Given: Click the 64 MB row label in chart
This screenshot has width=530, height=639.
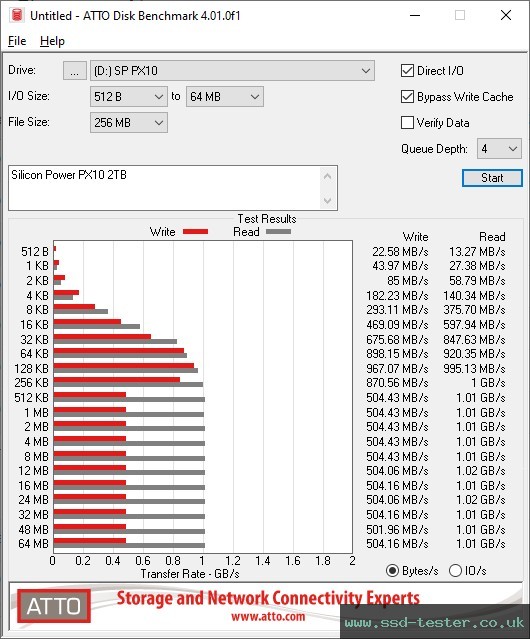Looking at the screenshot, I should click(33, 544).
